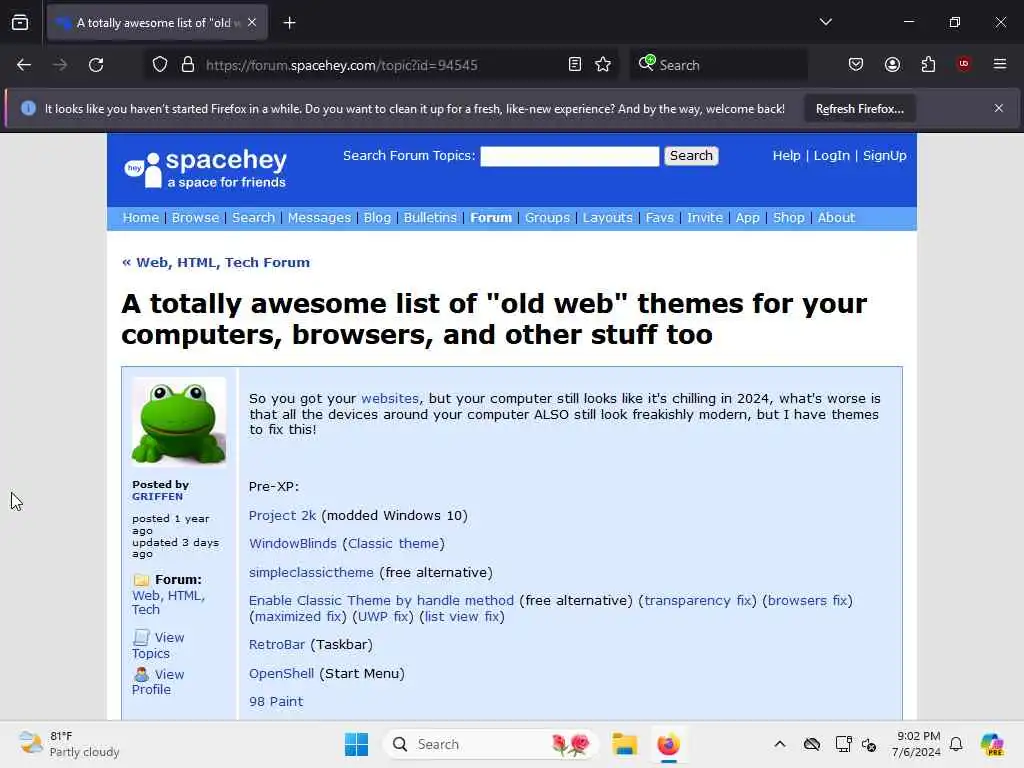Screen dimensions: 1024x768
Task: Open the simpleclassictheme link
Action: (x=311, y=572)
